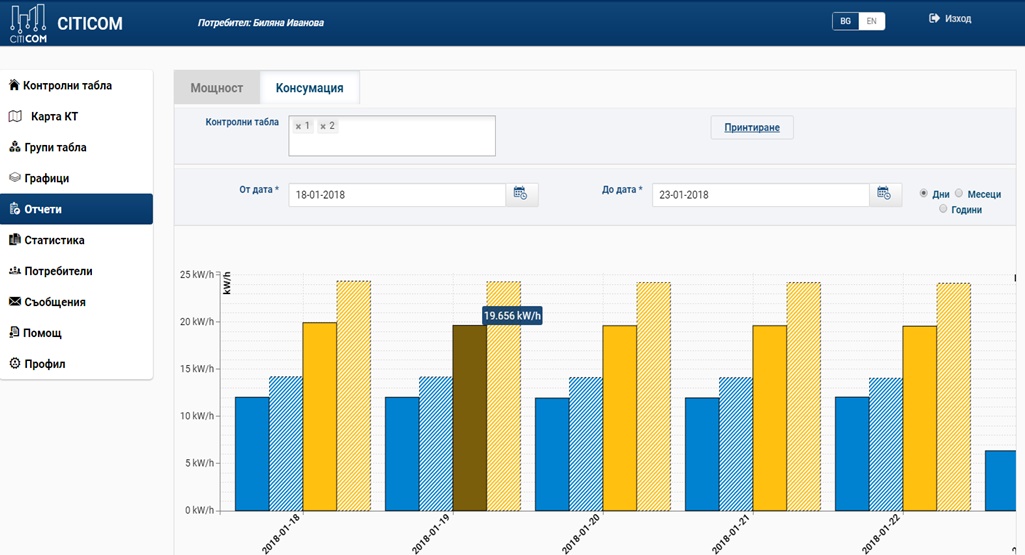This screenshot has height=555, width=1025.
Task: Remove tag 1 from Контролни табла
Action: point(298,126)
